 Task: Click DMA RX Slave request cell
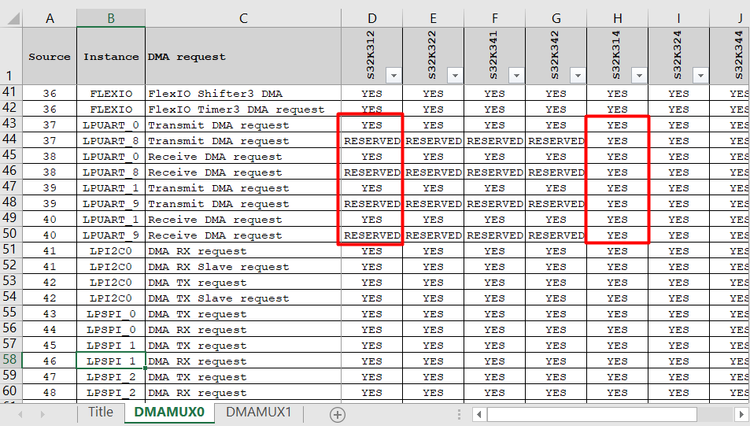[x=243, y=267]
